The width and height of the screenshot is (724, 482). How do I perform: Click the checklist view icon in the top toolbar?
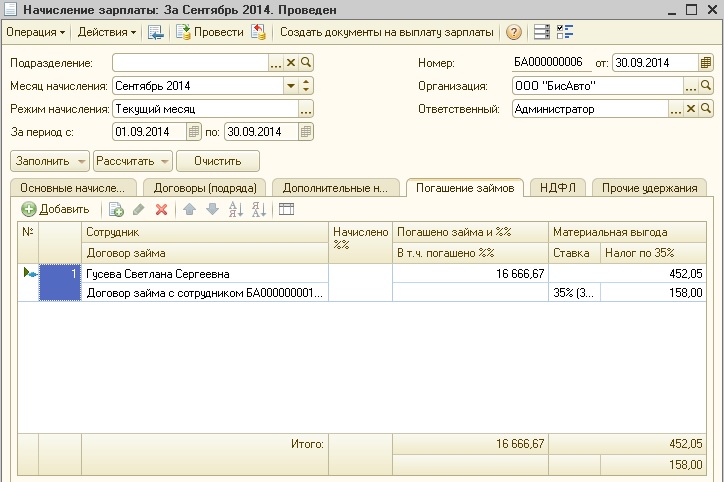click(x=565, y=32)
